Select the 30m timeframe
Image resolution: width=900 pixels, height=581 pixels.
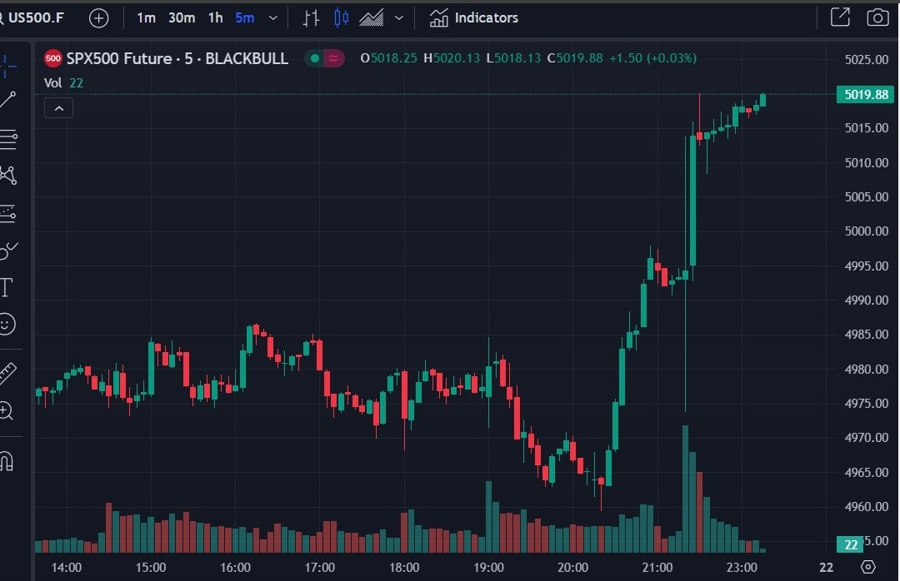coord(181,18)
